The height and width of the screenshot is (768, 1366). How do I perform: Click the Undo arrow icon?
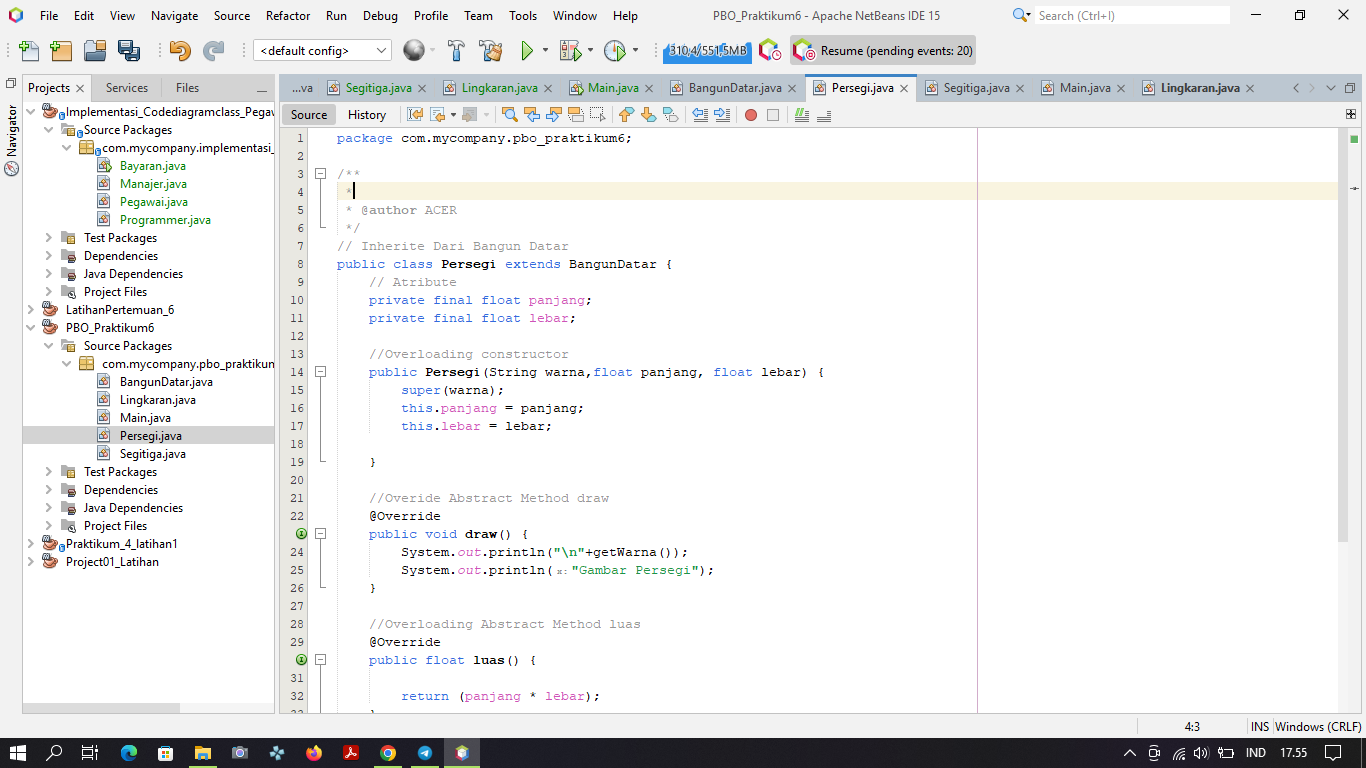point(180,51)
